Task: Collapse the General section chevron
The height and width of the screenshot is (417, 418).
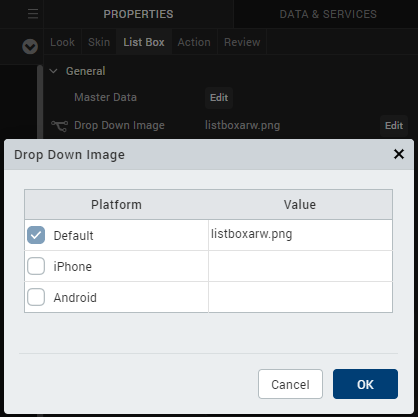Action: tap(53, 71)
